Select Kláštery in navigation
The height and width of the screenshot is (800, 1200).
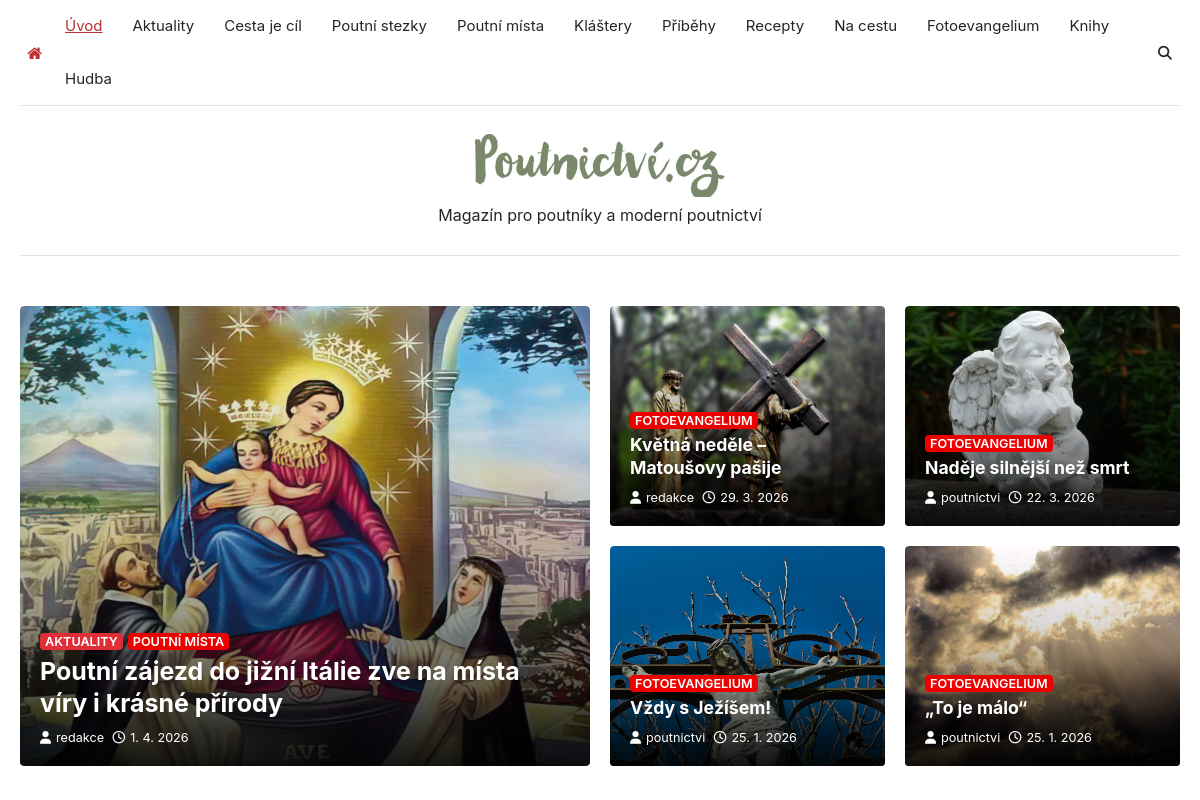pos(603,26)
